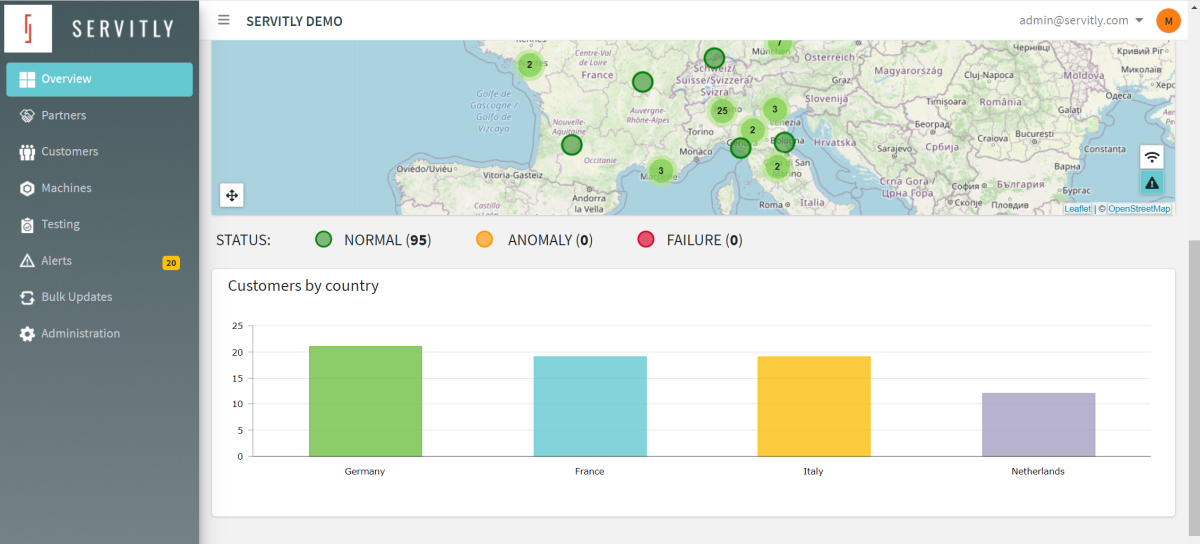Open the Overview dashboard page
This screenshot has width=1200, height=544.
click(99, 79)
